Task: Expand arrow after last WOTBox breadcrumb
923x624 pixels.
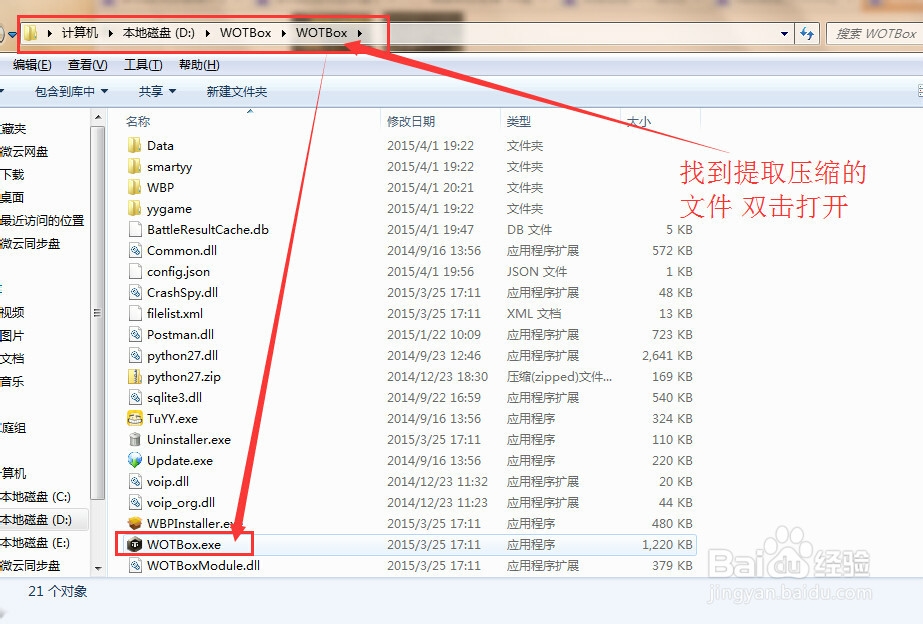Action: (359, 33)
